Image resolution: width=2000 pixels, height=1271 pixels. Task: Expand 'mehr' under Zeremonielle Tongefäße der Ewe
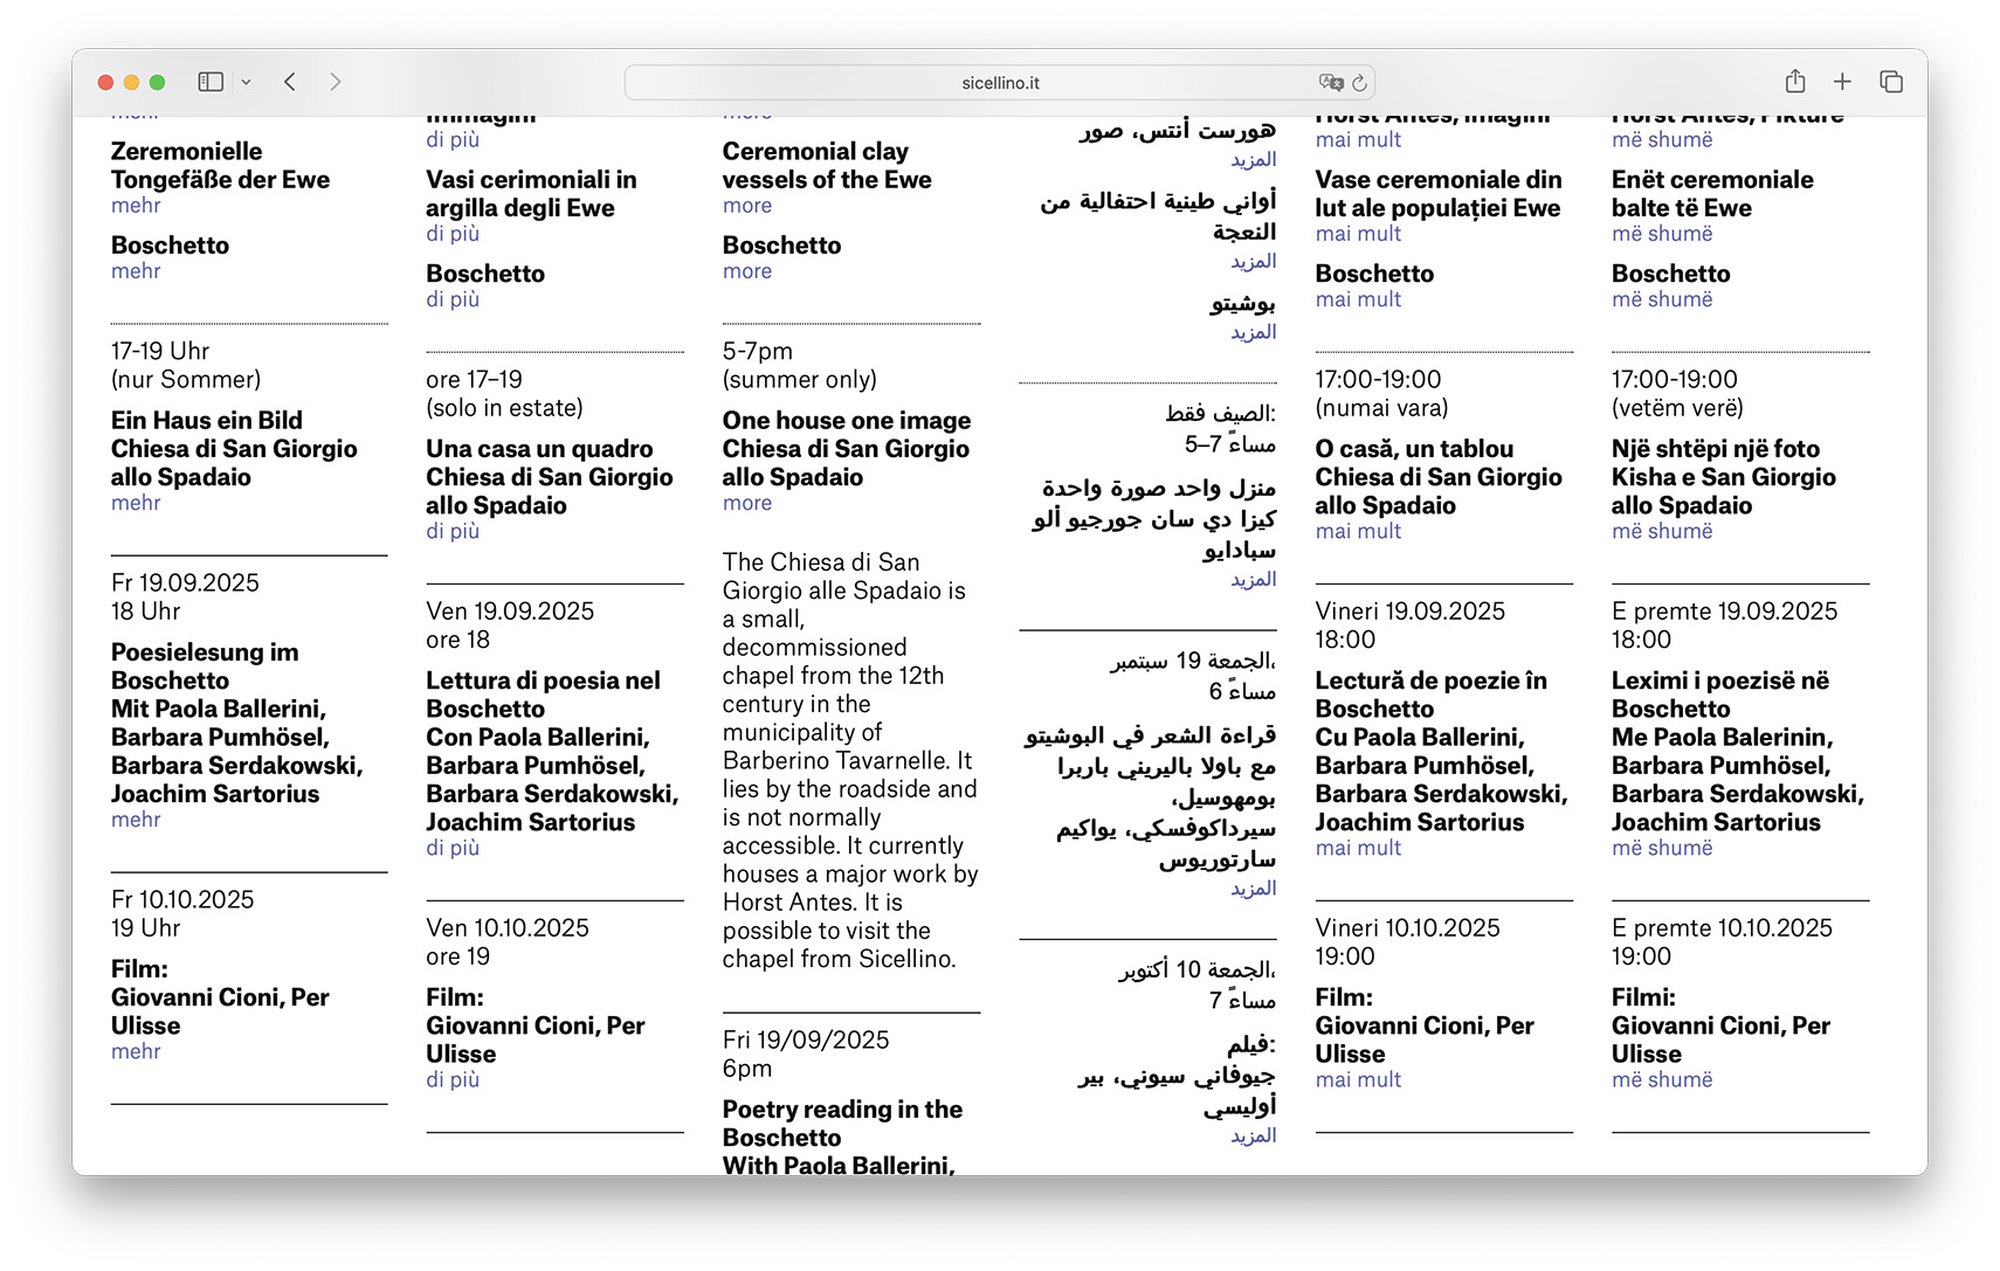click(136, 206)
